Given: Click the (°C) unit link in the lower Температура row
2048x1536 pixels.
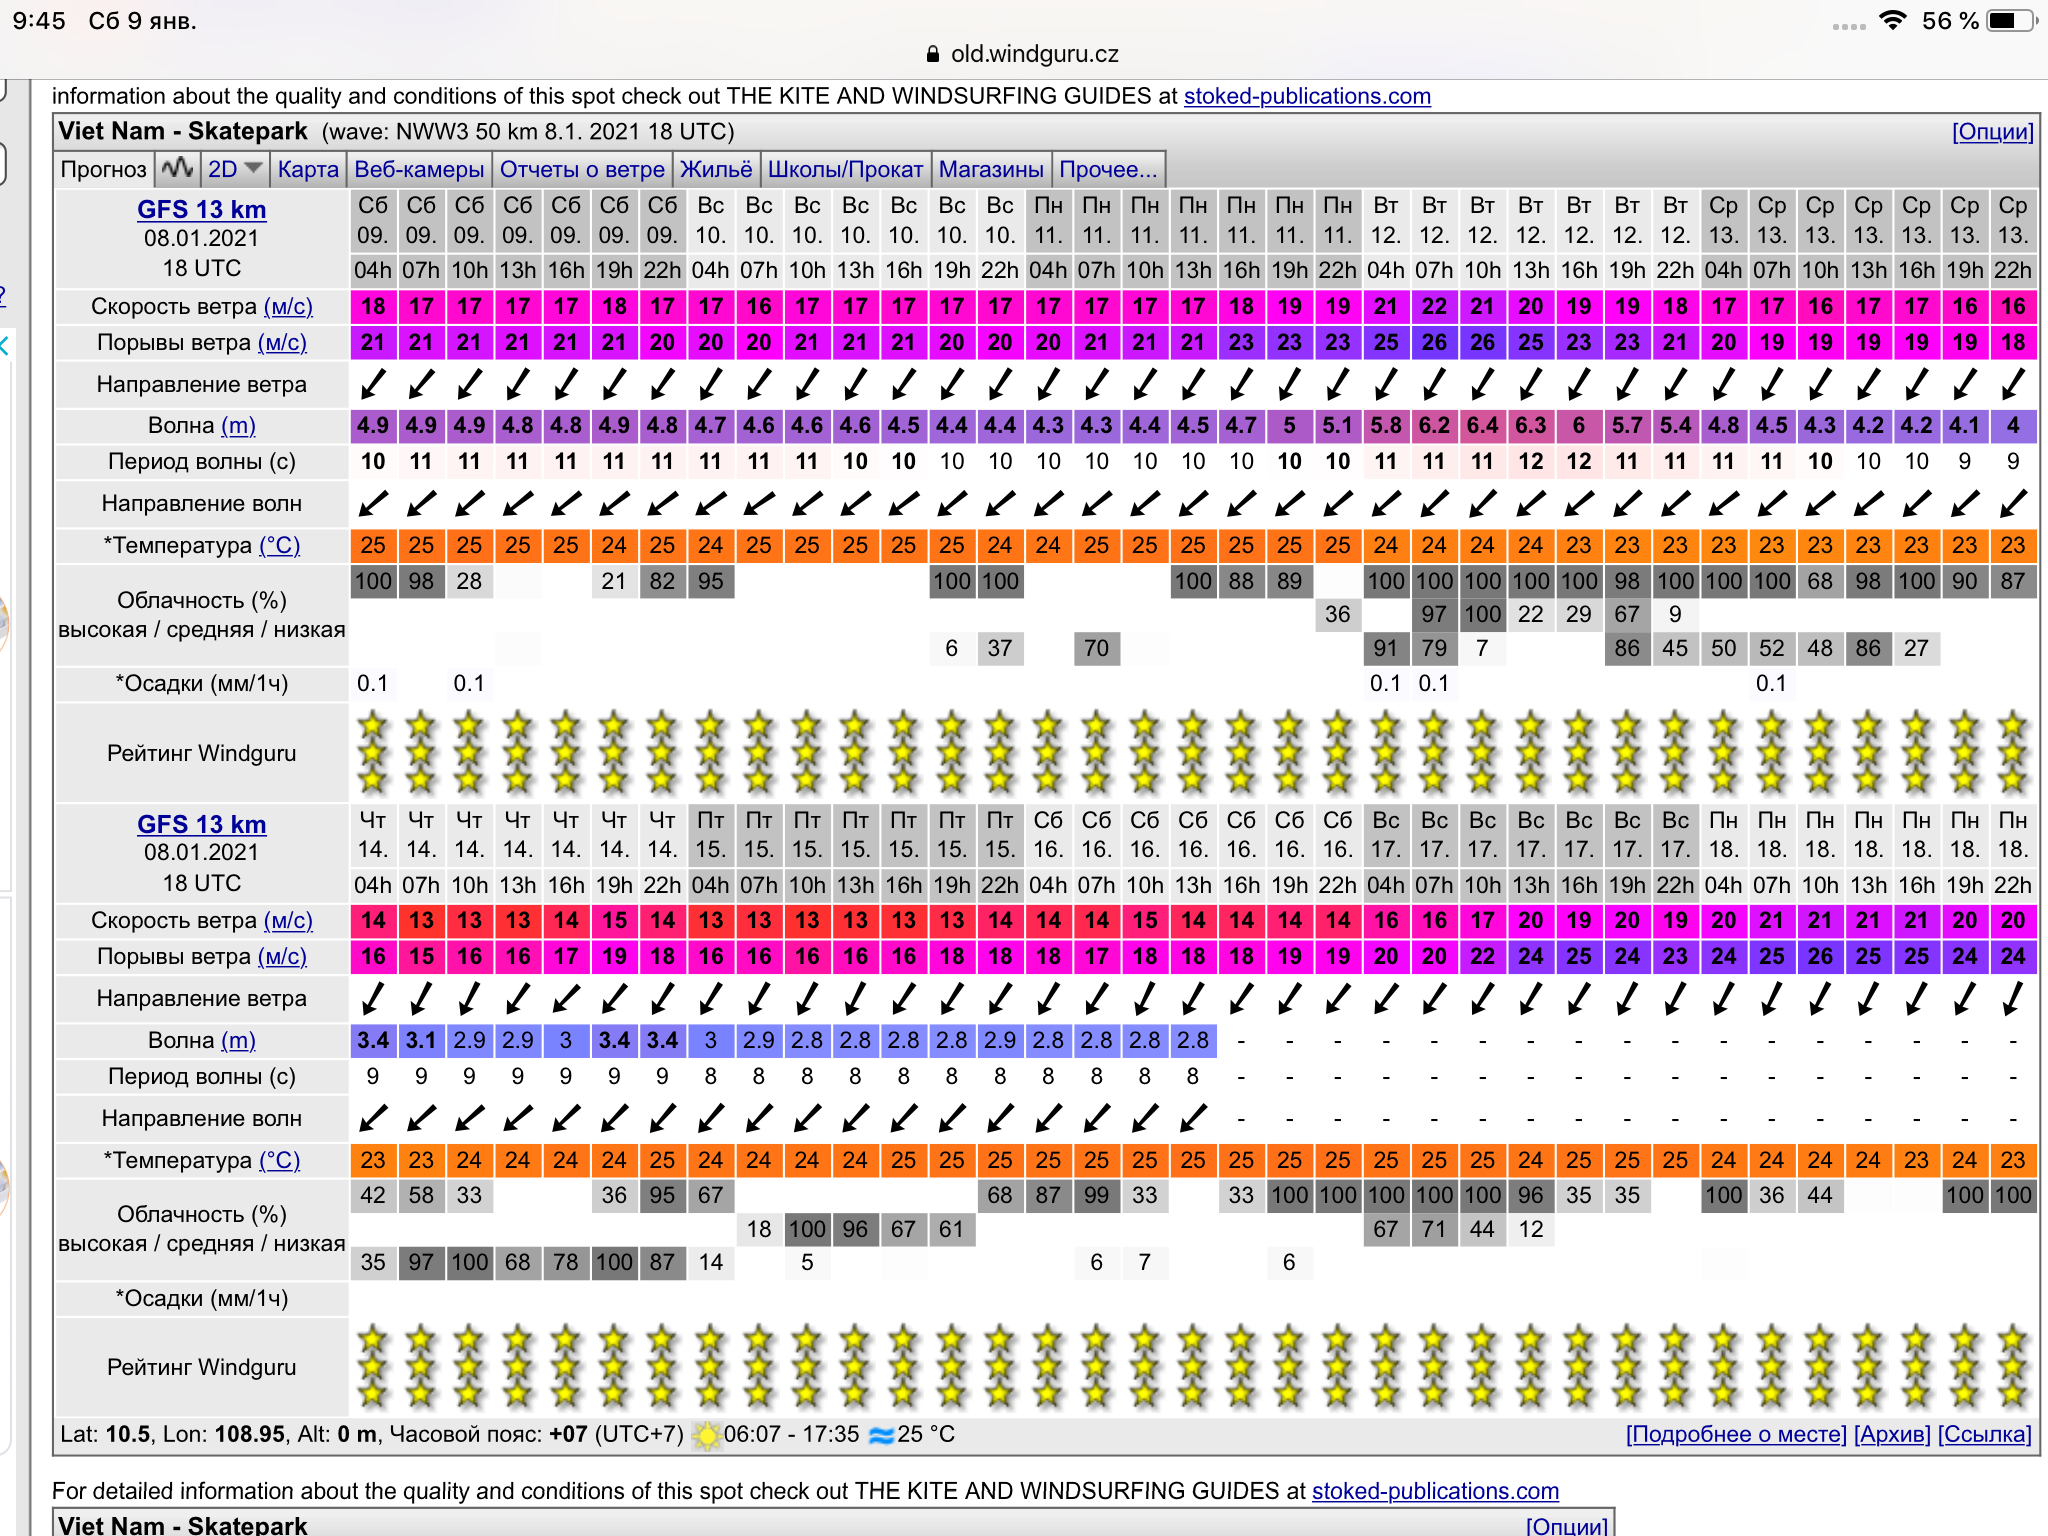Looking at the screenshot, I should click(x=280, y=1160).
